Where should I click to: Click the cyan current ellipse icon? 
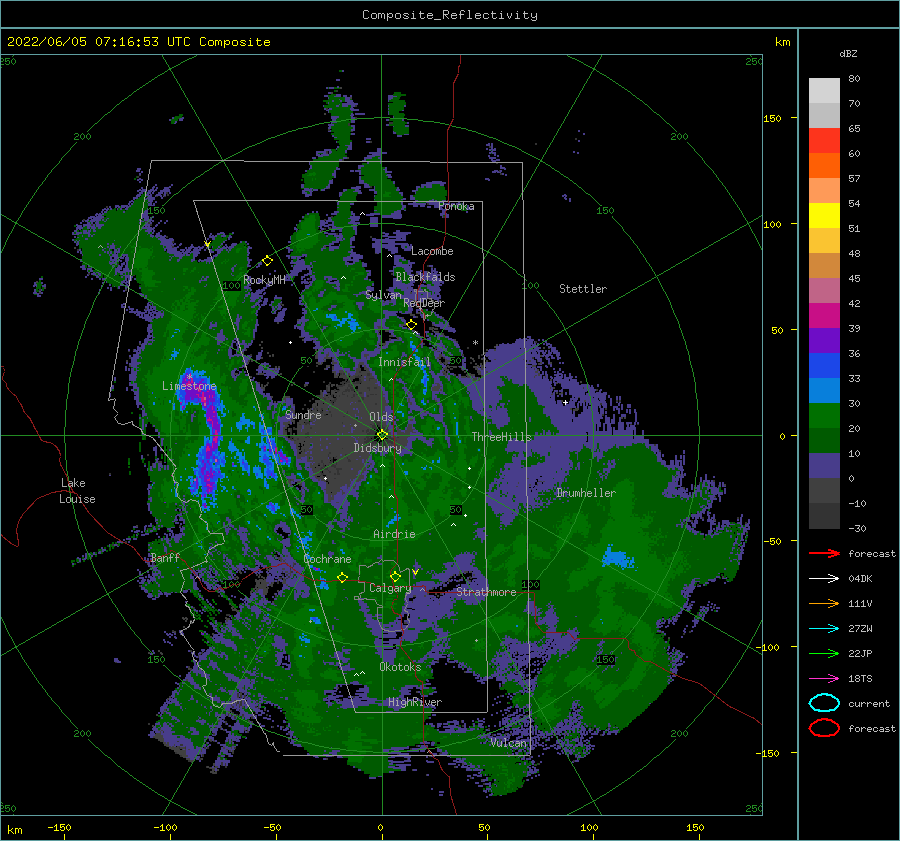pos(824,703)
